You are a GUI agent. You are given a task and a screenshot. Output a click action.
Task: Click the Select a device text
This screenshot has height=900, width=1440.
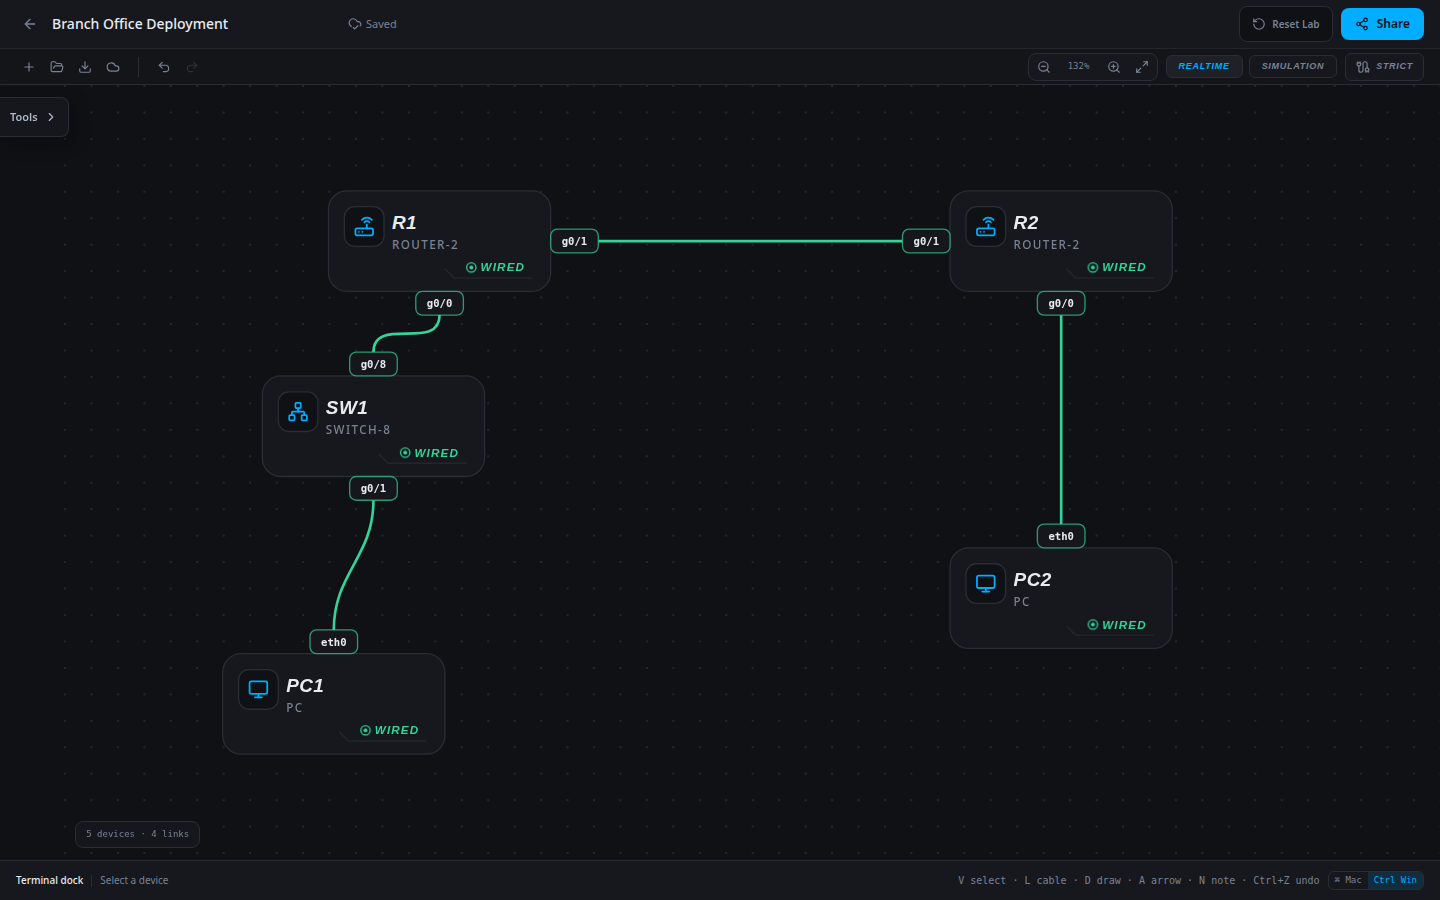(134, 881)
